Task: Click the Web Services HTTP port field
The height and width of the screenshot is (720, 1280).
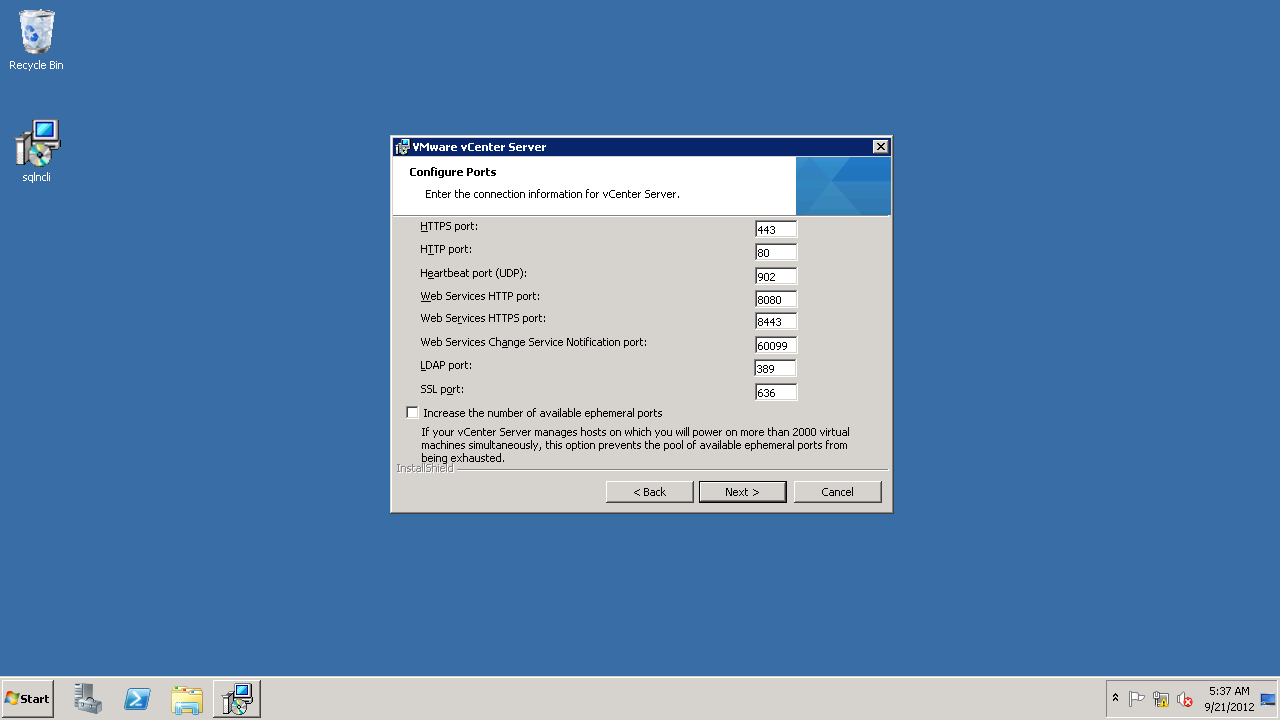Action: [776, 300]
